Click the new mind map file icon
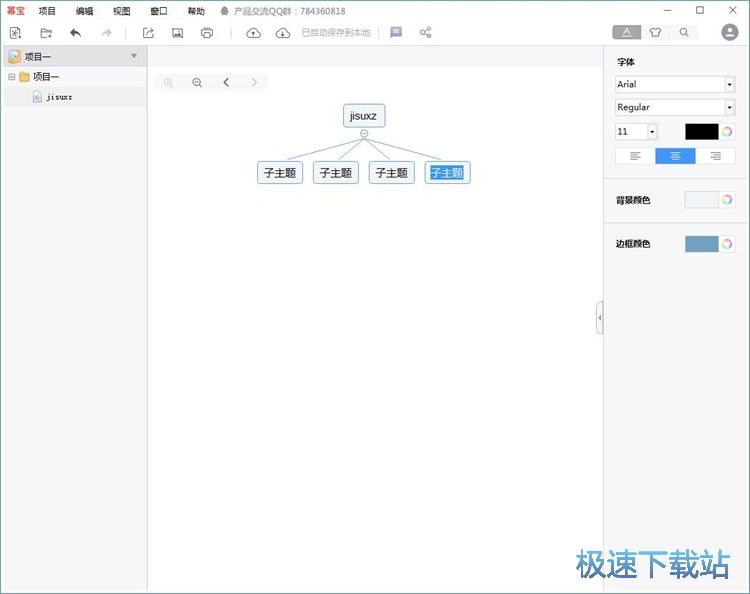The image size is (750, 594). (15, 33)
